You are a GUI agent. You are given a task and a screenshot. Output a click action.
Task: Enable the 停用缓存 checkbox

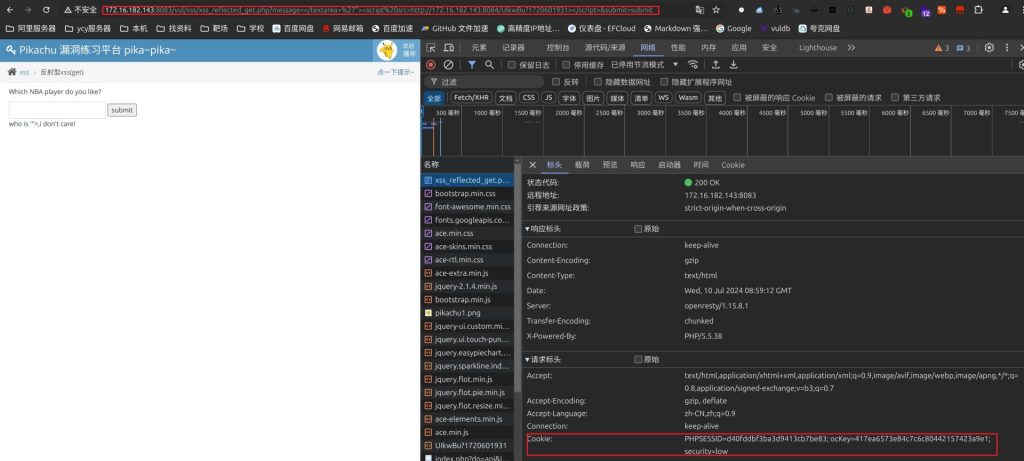click(566, 65)
